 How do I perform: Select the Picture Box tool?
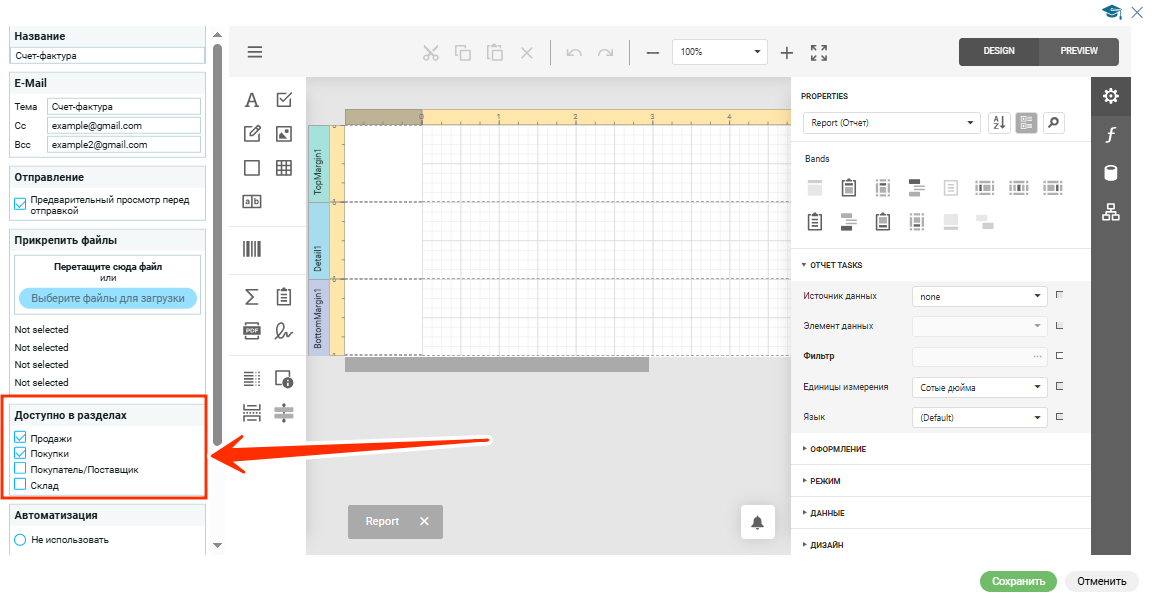coord(284,133)
